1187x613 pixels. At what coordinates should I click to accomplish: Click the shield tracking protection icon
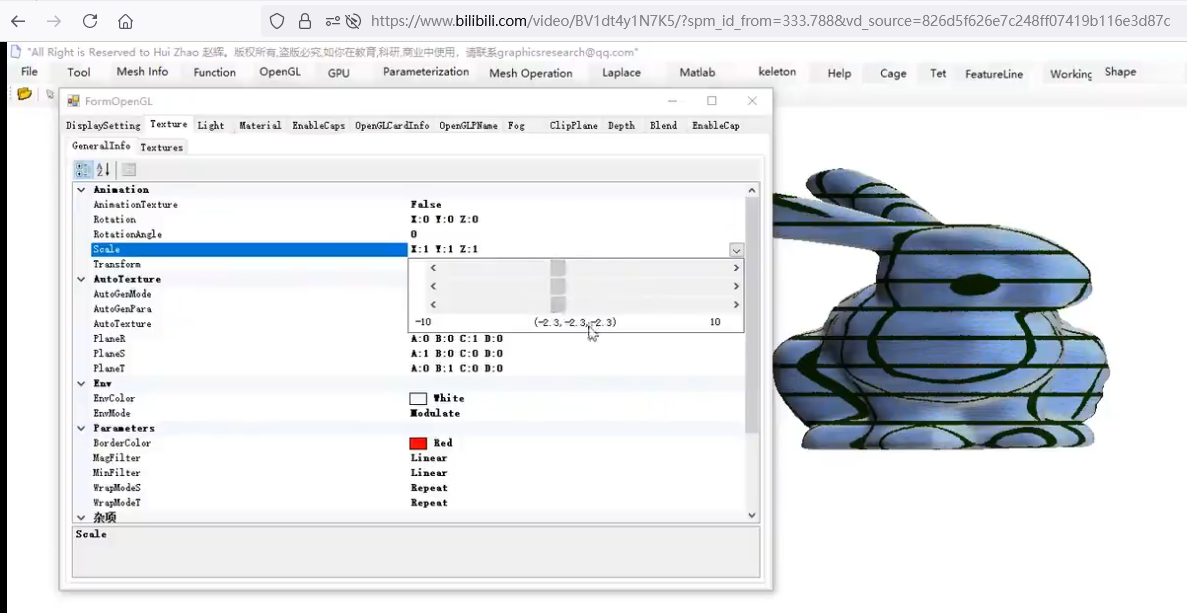click(277, 21)
